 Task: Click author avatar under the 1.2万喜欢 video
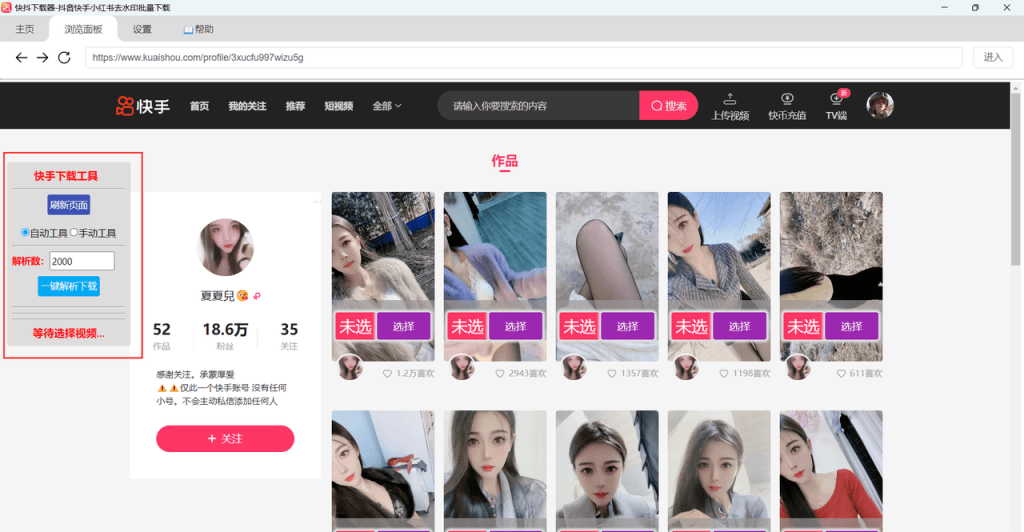click(350, 368)
